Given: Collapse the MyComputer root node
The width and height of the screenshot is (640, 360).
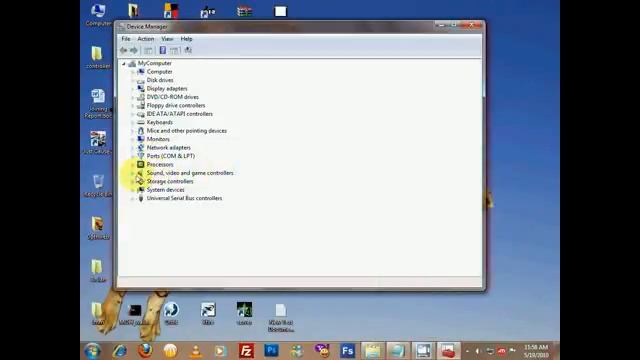Looking at the screenshot, I should point(124,64).
